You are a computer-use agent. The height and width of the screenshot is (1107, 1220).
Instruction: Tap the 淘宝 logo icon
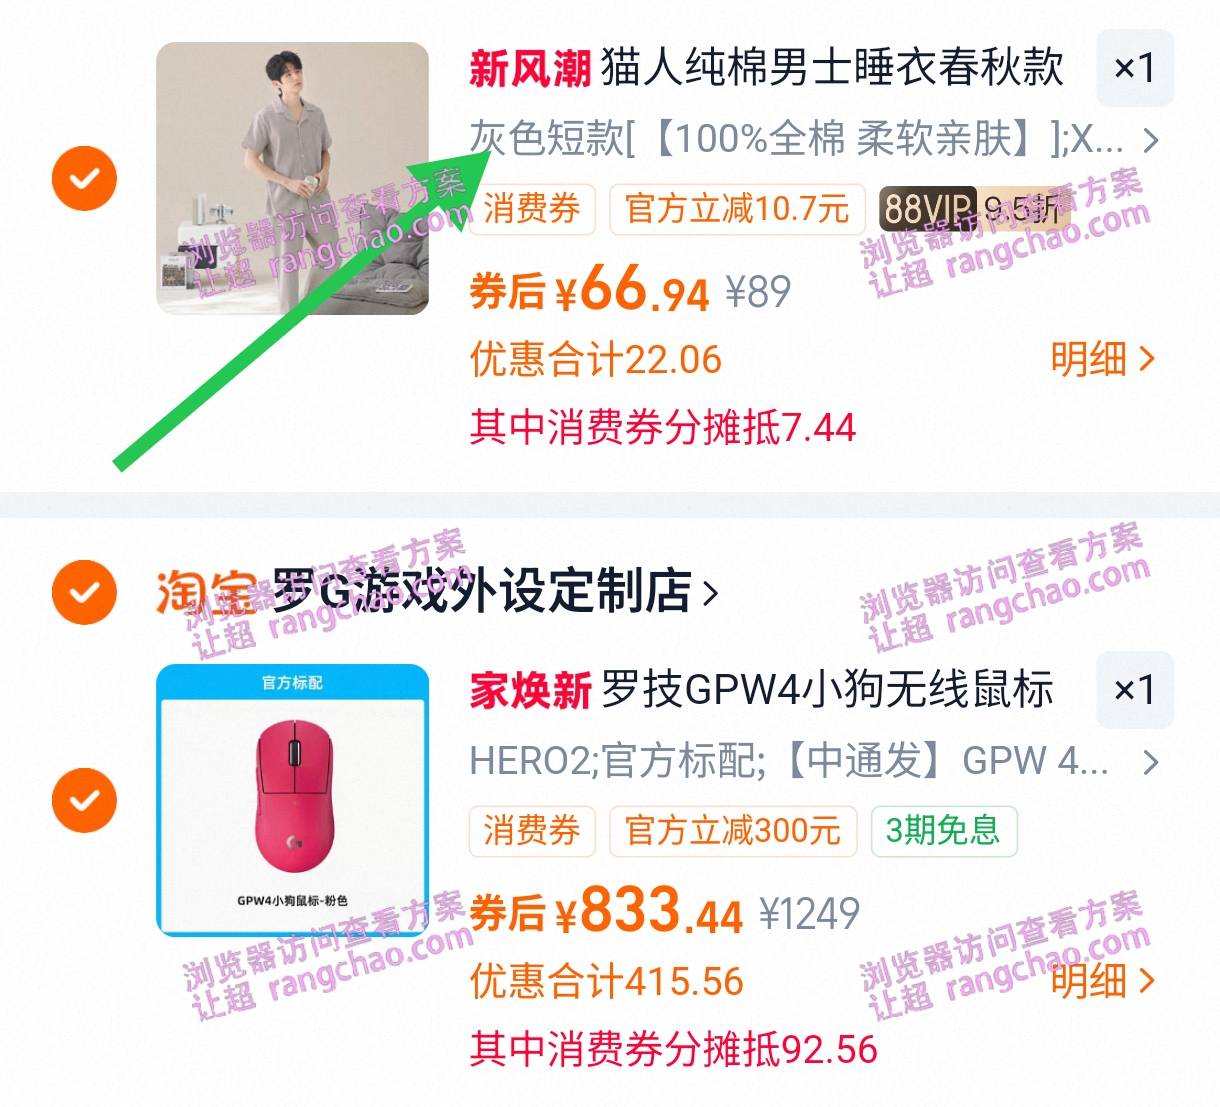coord(205,592)
